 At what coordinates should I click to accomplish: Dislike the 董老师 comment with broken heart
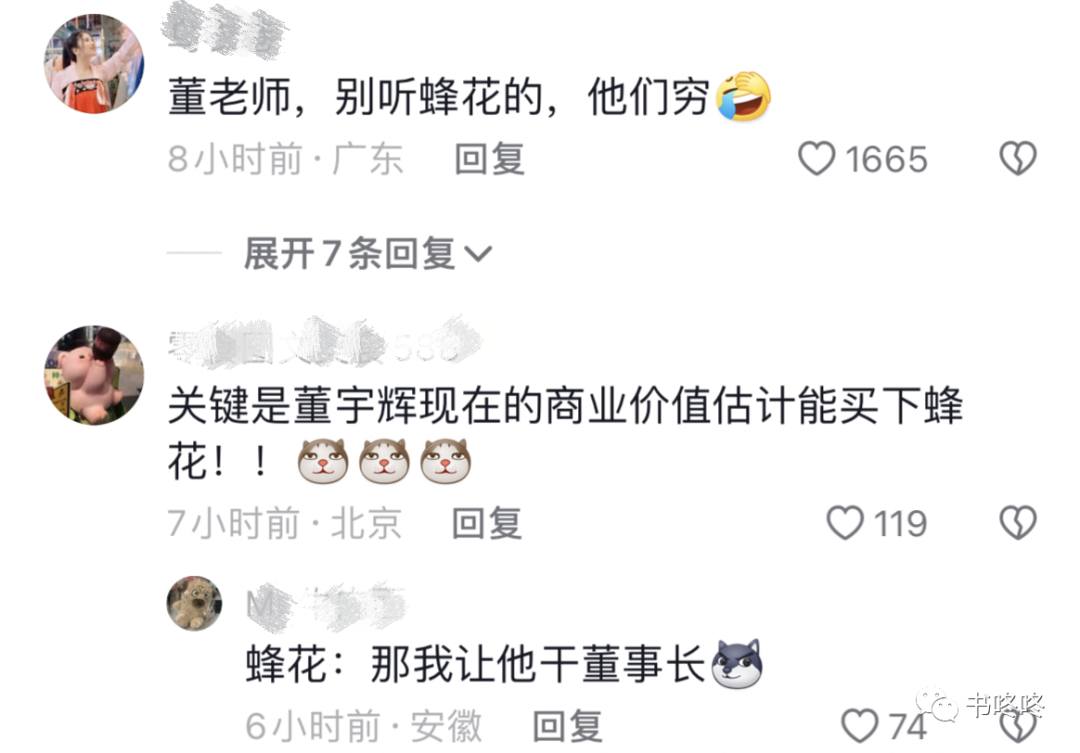pyautogui.click(x=1017, y=158)
